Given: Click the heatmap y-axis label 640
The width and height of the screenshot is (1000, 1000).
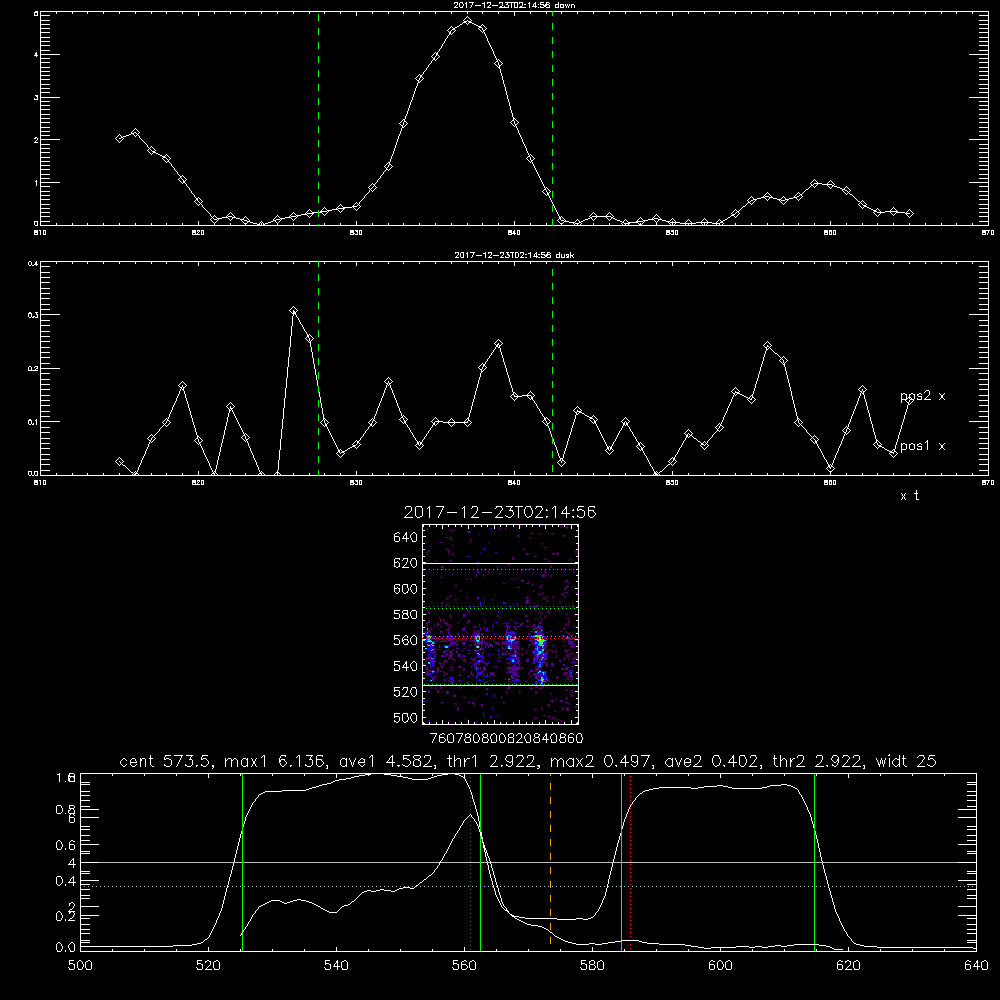Looking at the screenshot, I should [x=406, y=537].
